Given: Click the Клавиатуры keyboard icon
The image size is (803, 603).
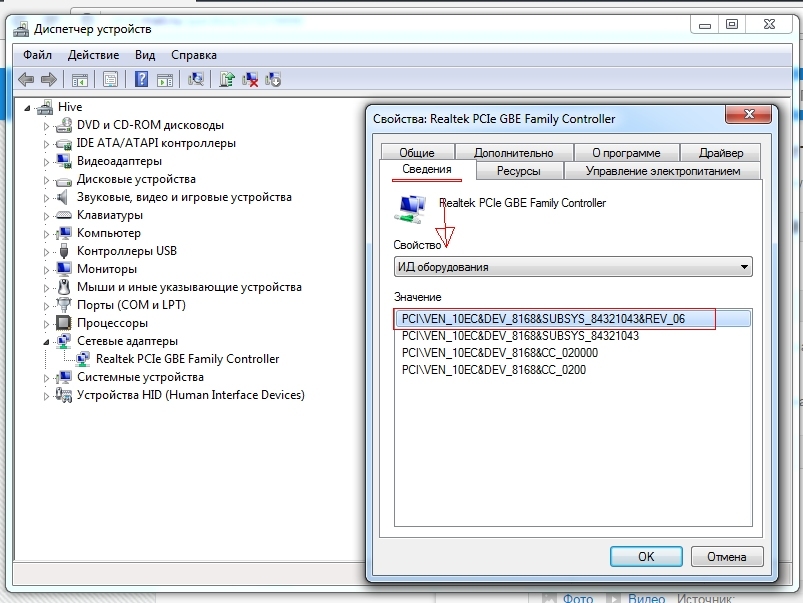Looking at the screenshot, I should [64, 215].
